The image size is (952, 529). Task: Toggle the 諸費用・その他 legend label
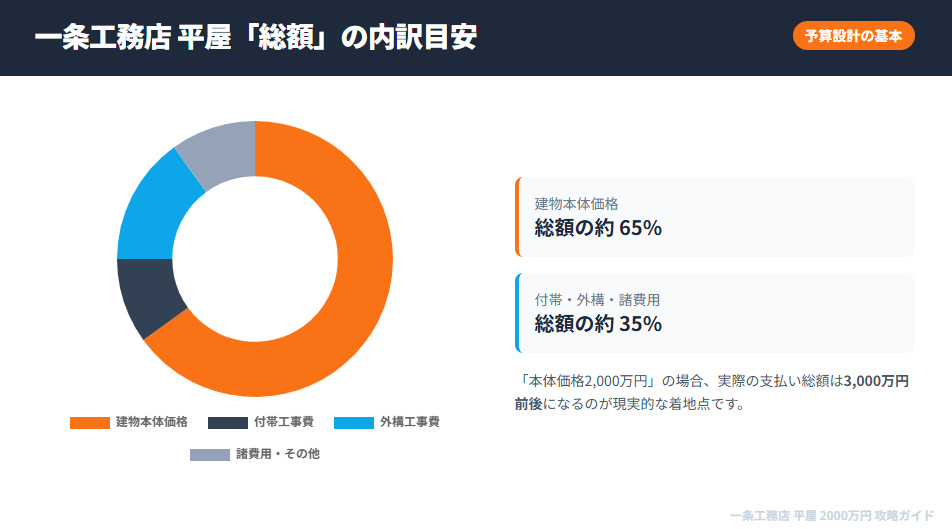click(278, 454)
